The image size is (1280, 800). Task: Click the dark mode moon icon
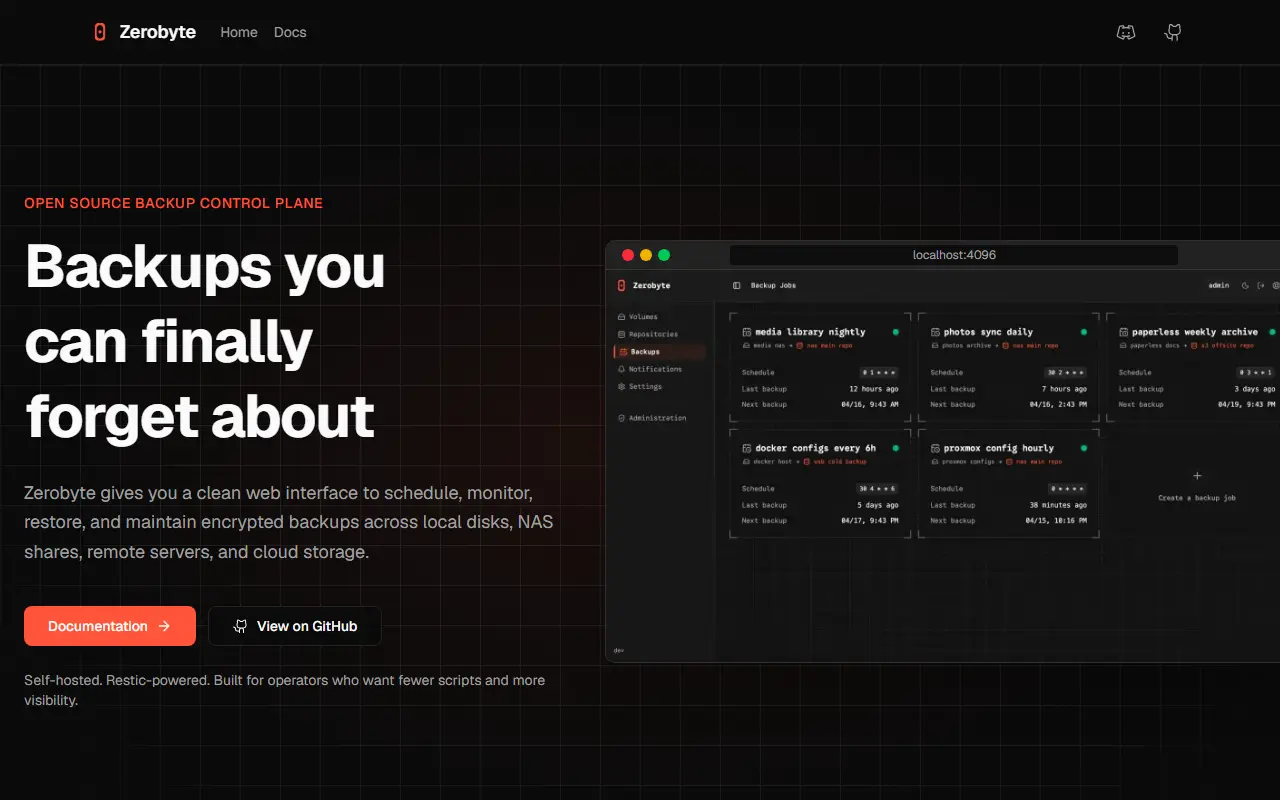point(1246,286)
